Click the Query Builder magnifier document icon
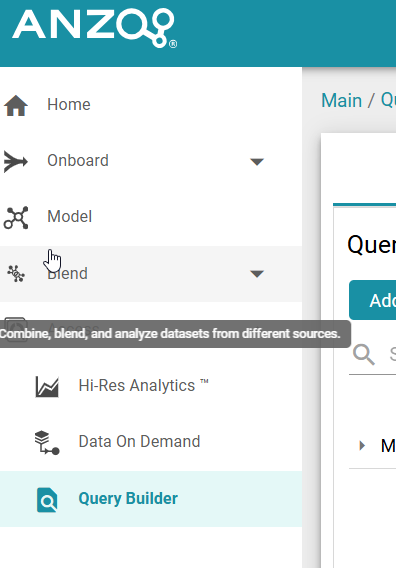Viewport: 396px width, 568px height. pyautogui.click(x=47, y=500)
